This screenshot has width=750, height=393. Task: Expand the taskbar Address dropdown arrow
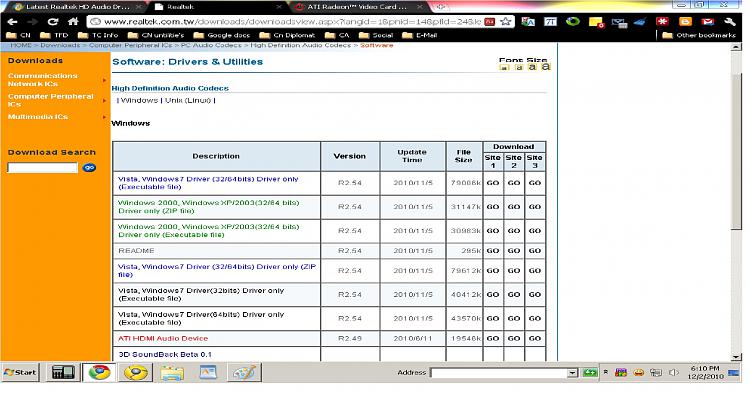(572, 373)
